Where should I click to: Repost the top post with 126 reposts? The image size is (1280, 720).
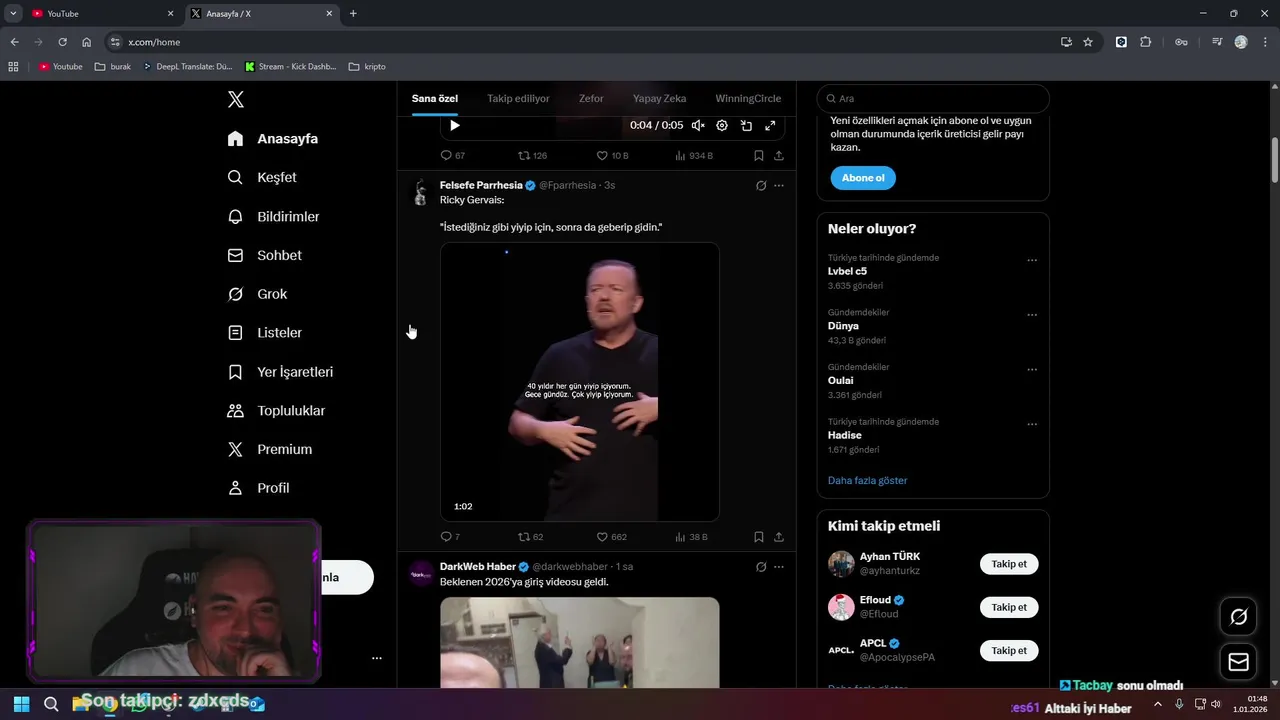[x=532, y=155]
